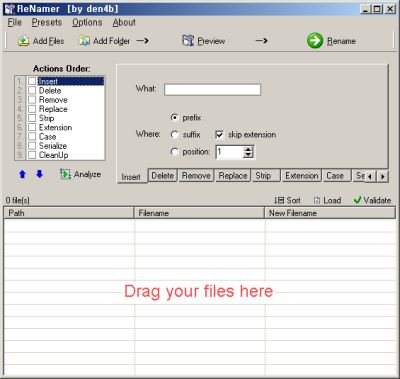Click the Load icon above the file list
Screen dimensions: 400x379
click(x=317, y=200)
